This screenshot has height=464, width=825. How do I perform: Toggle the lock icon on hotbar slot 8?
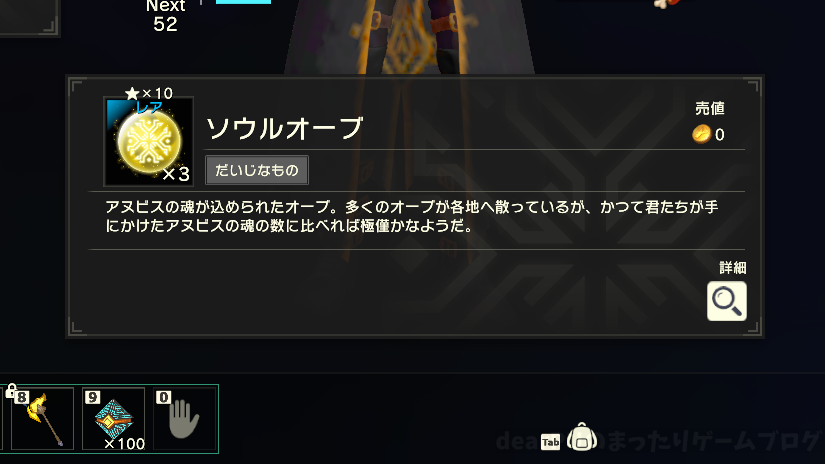tap(11, 390)
